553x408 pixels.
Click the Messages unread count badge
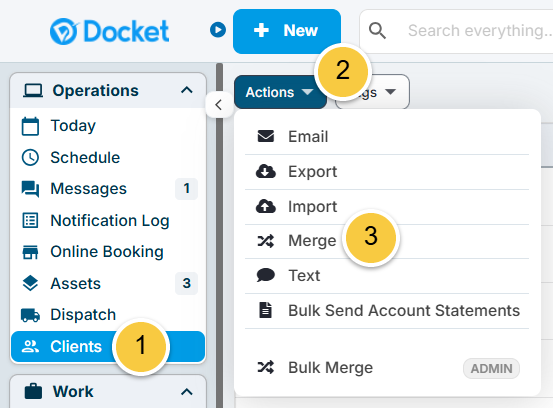pos(186,189)
